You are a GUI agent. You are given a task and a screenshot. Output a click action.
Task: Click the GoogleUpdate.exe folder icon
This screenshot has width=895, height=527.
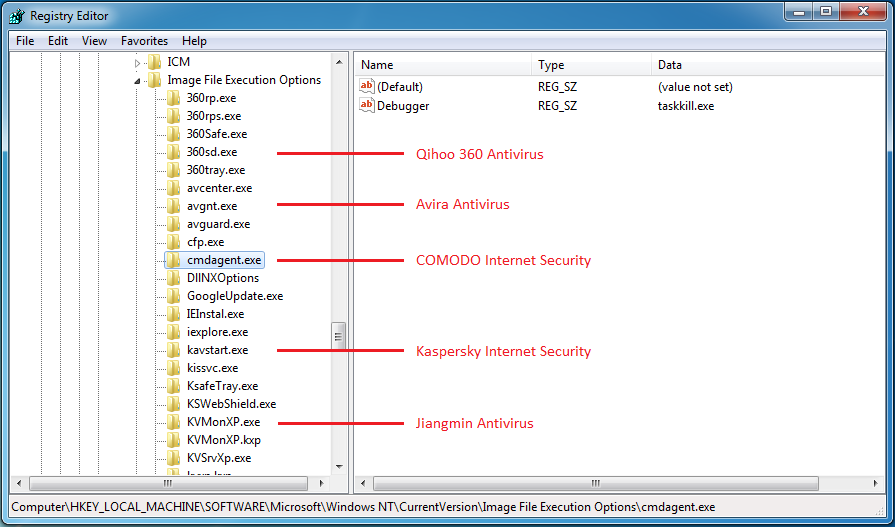[174, 296]
